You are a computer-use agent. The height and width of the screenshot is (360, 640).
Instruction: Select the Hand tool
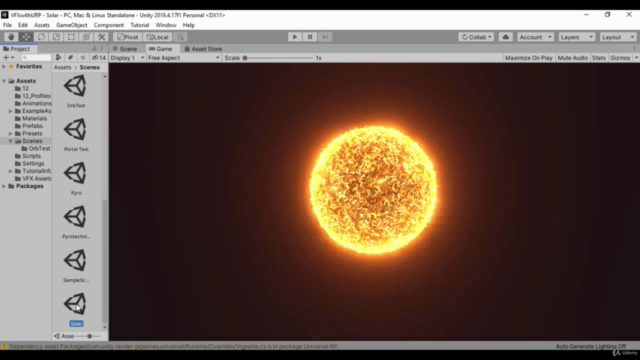11,37
